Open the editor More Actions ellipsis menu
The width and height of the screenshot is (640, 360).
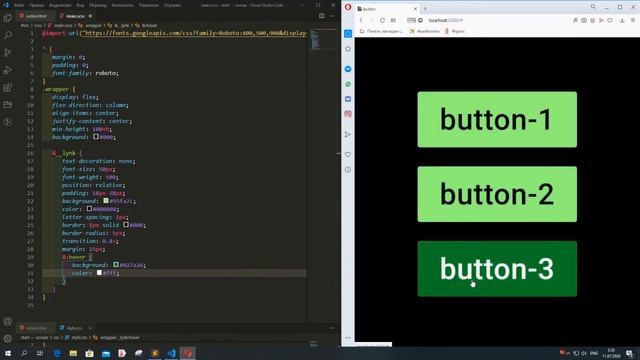click(x=332, y=16)
